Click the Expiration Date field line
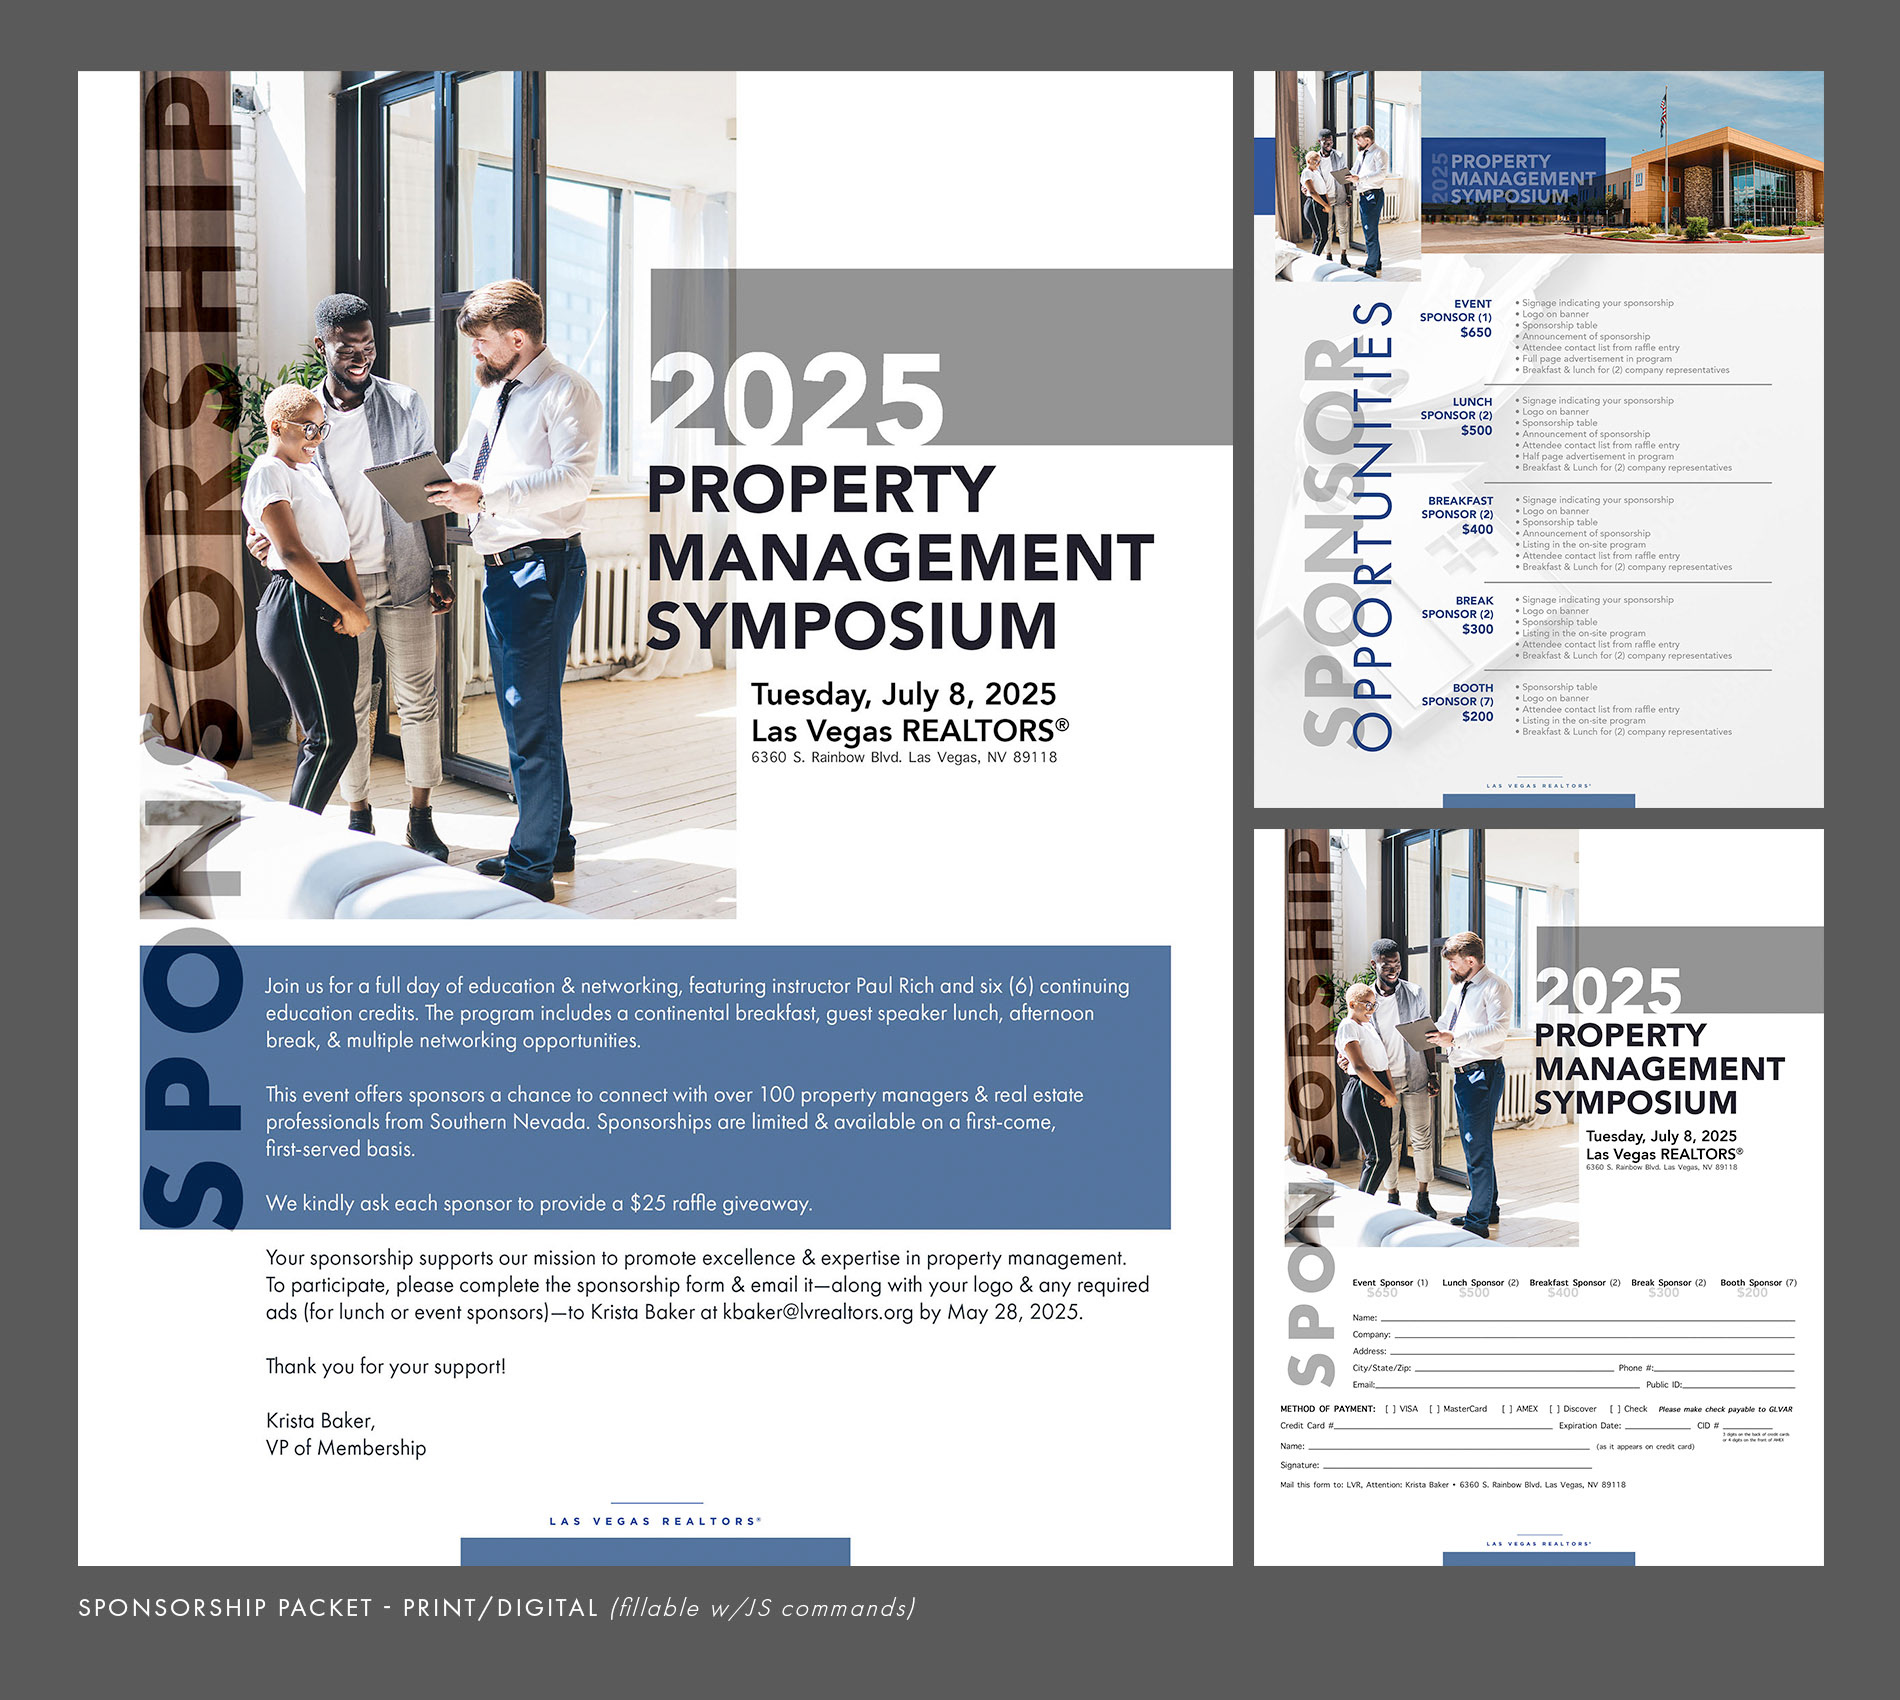This screenshot has width=1900, height=1700. coord(1657,1426)
